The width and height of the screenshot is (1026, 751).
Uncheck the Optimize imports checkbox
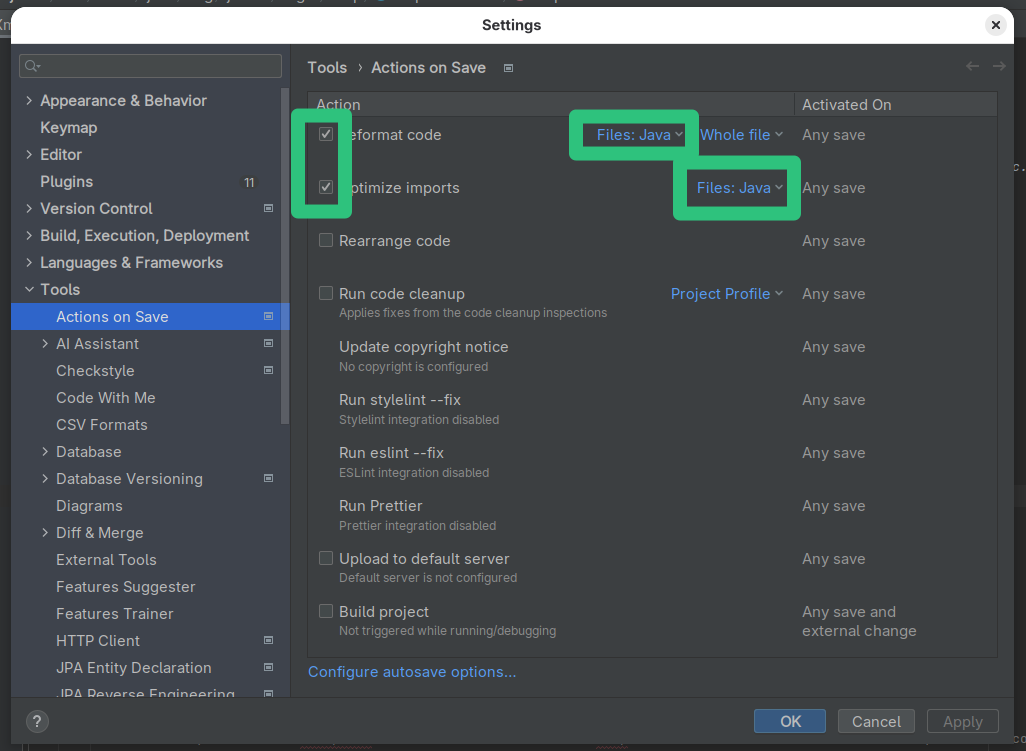326,187
